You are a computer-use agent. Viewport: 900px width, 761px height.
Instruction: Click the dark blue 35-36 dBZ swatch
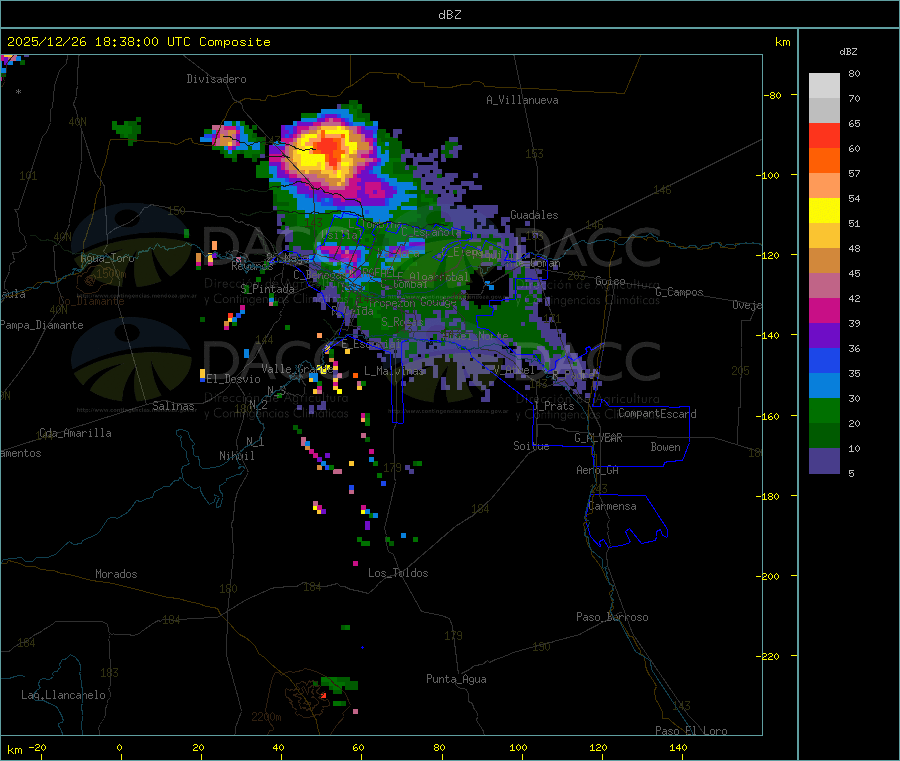[824, 360]
